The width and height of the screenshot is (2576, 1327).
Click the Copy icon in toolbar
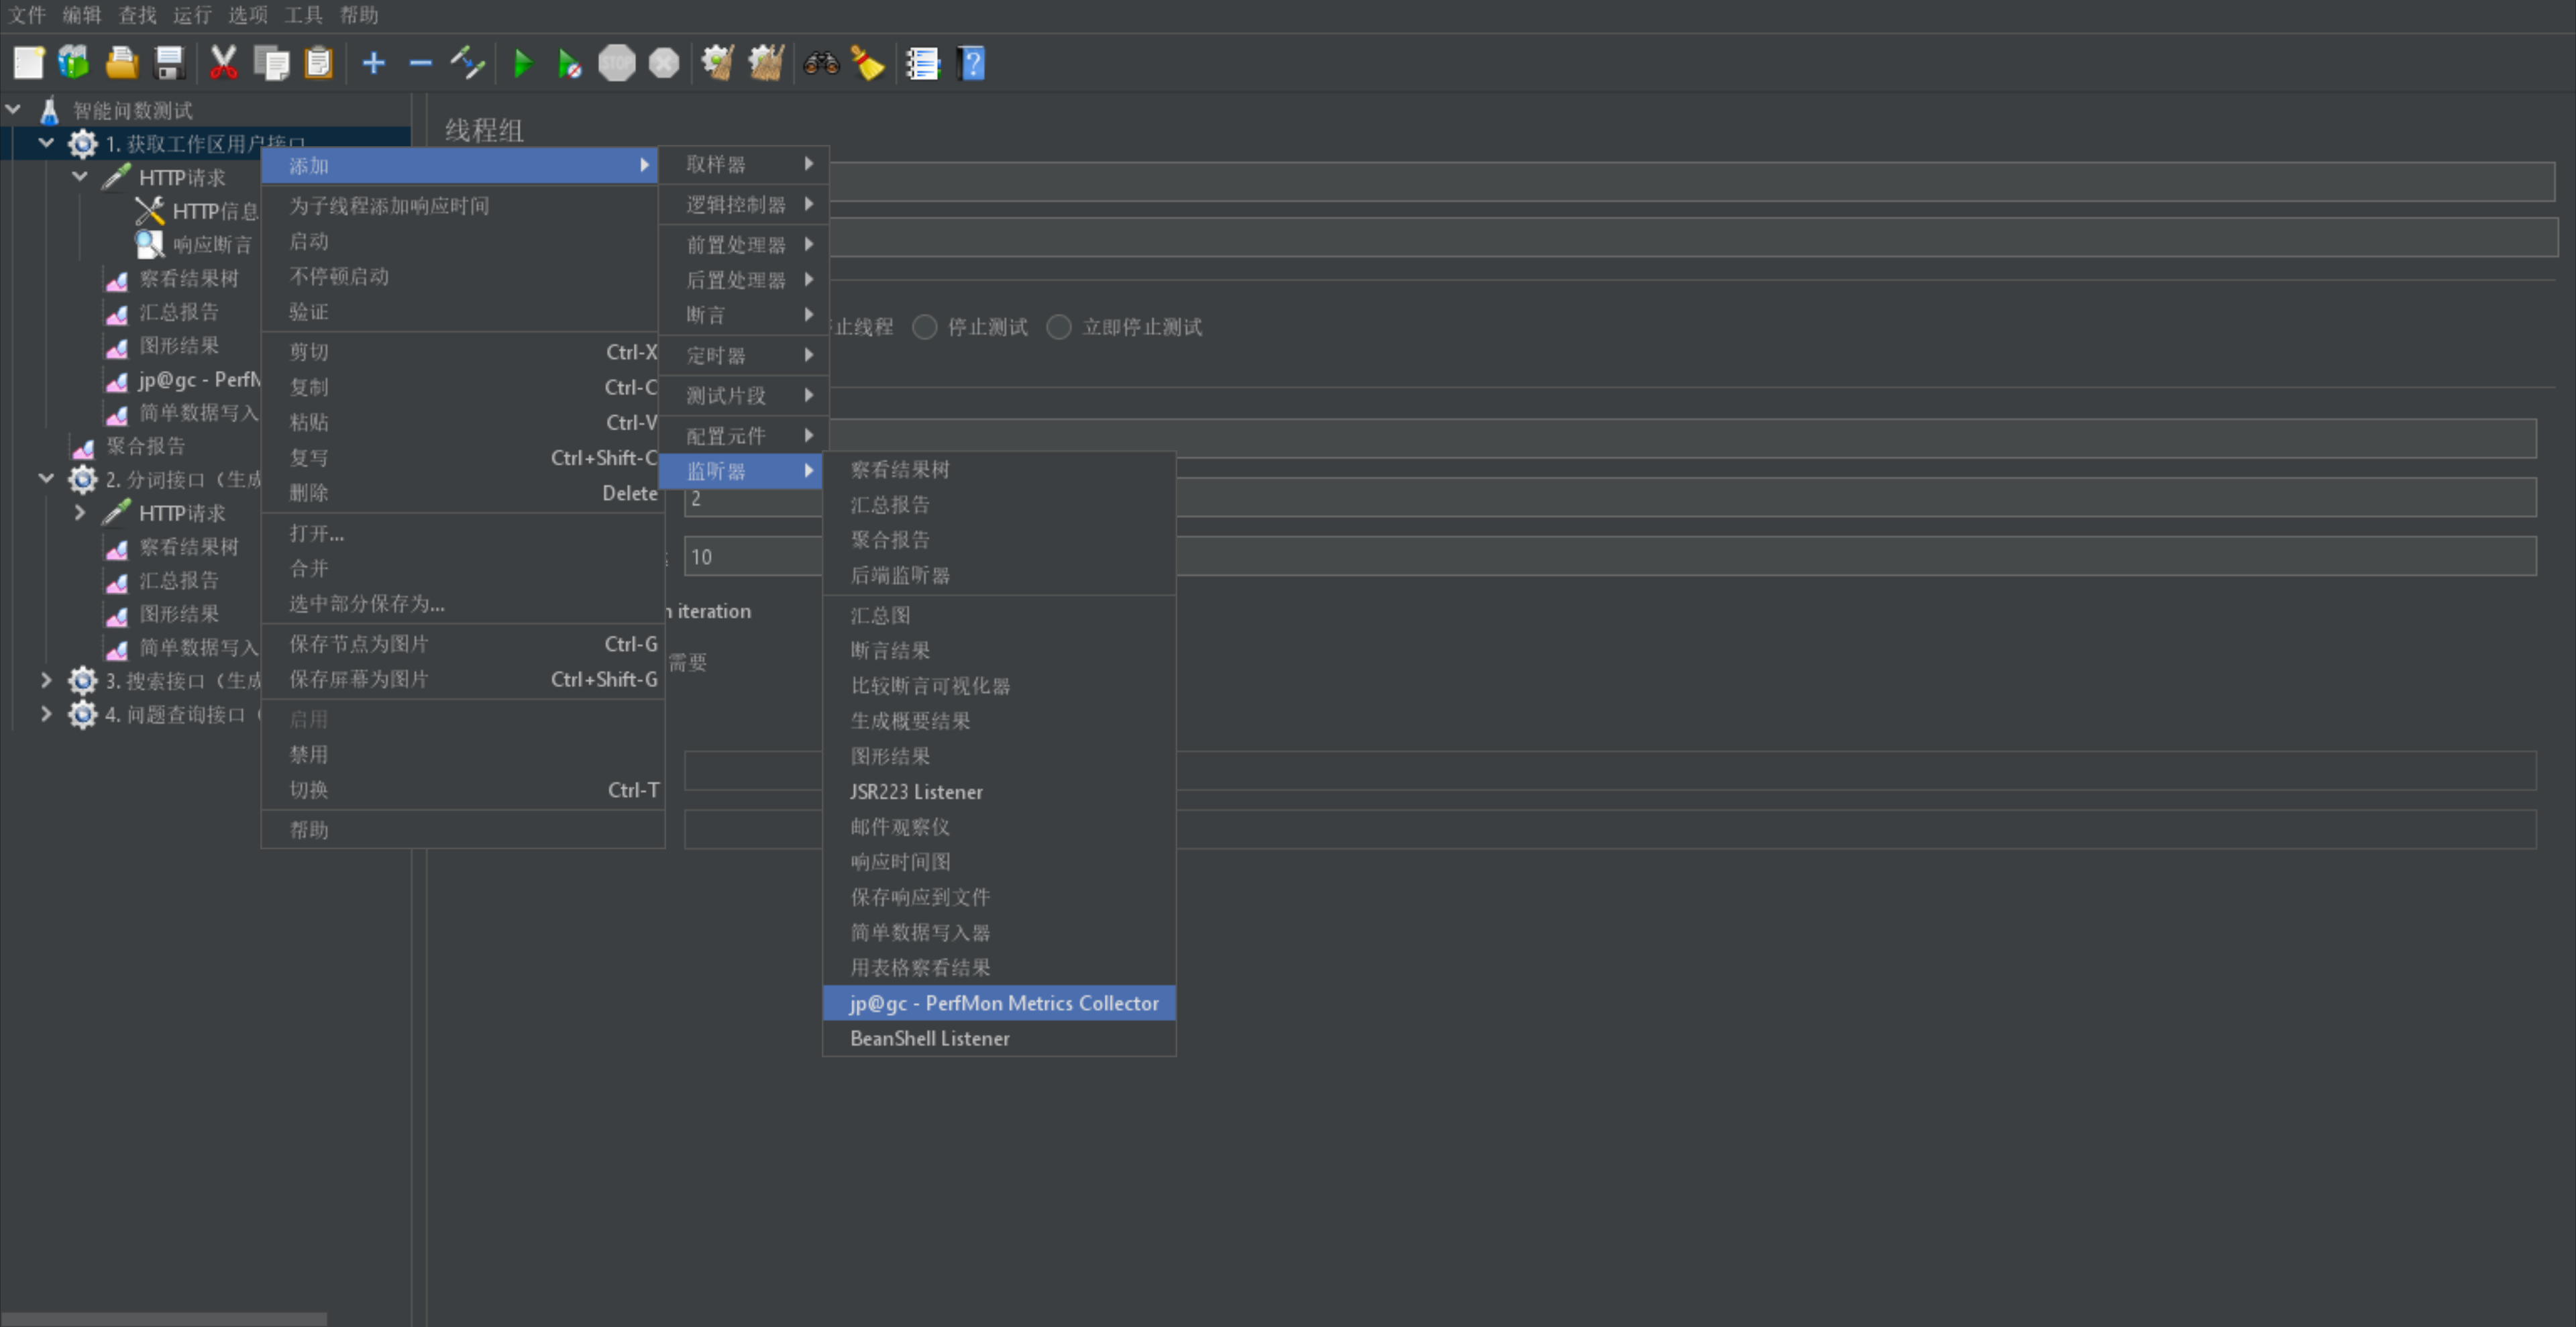[x=271, y=63]
